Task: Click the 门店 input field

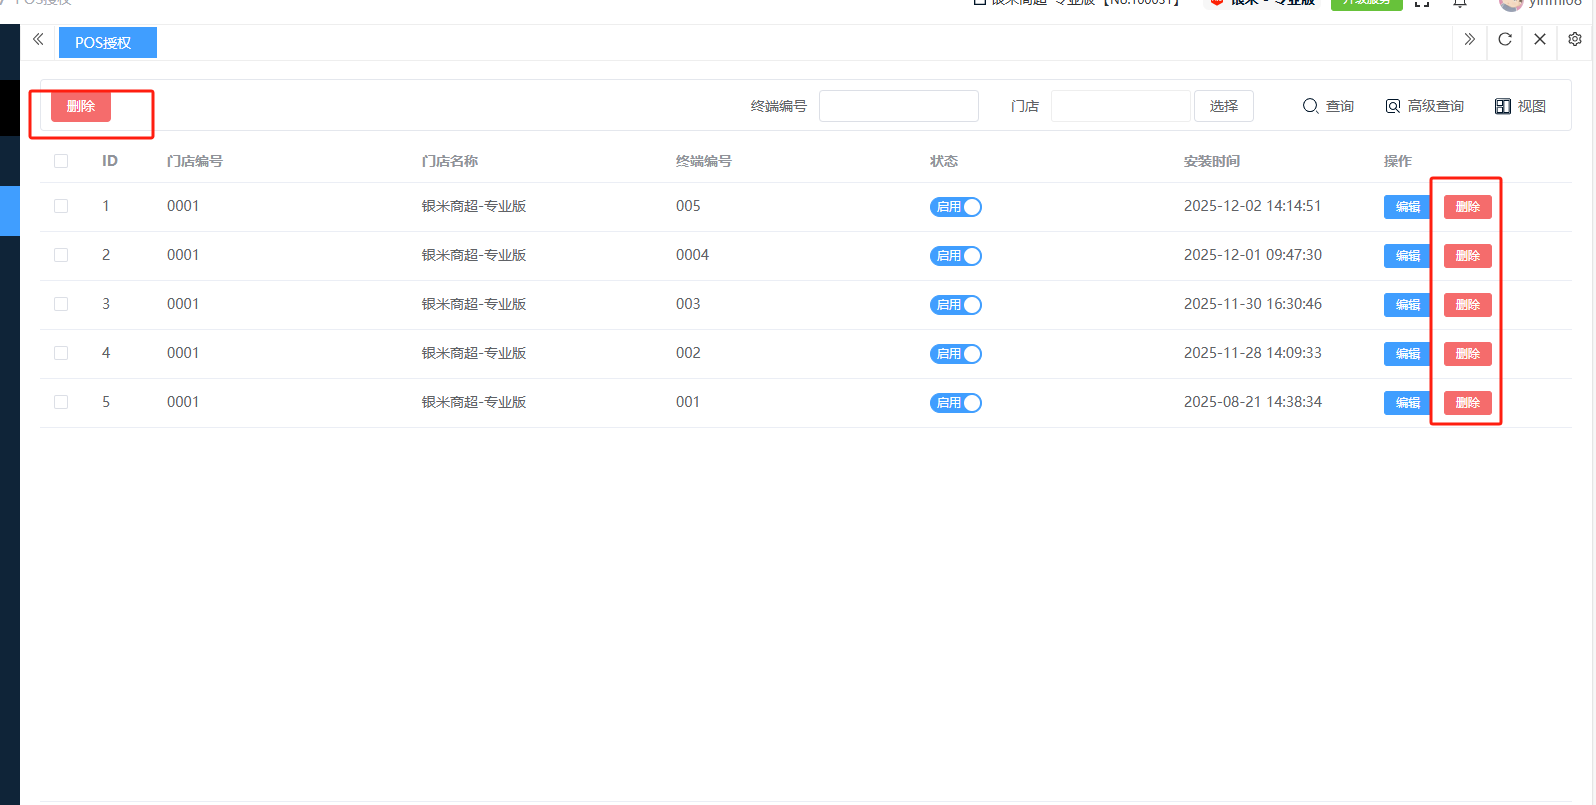Action: [x=1120, y=106]
